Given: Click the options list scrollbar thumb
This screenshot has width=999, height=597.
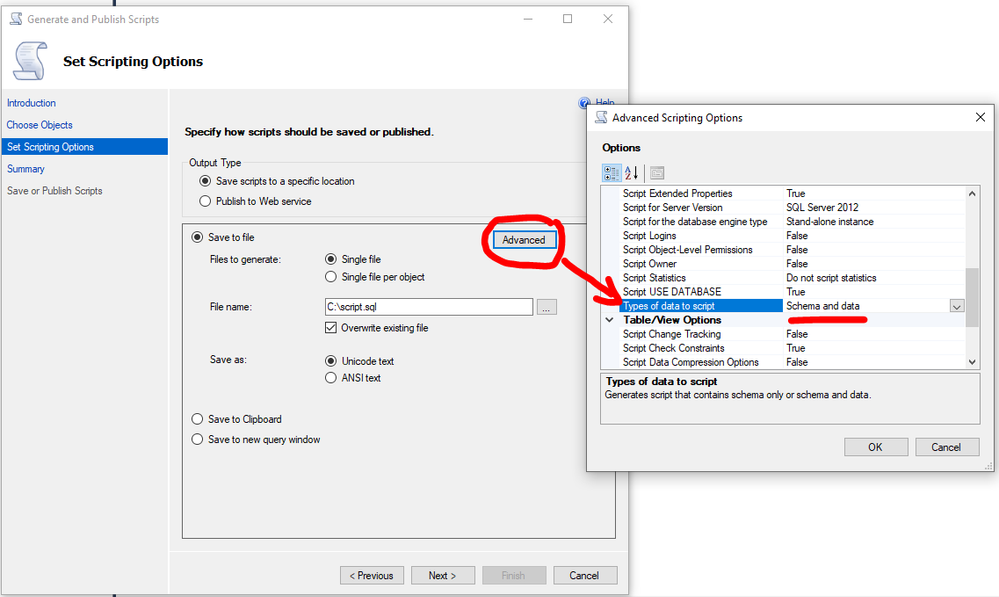Looking at the screenshot, I should [x=972, y=298].
